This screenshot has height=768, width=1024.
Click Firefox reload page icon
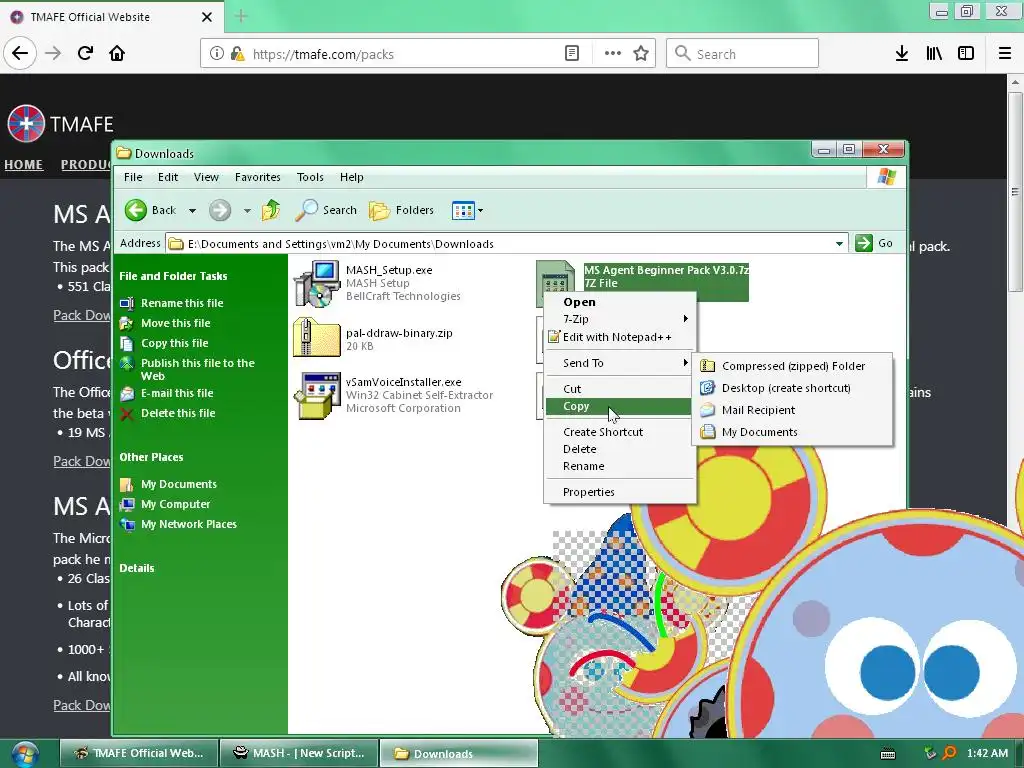[85, 53]
